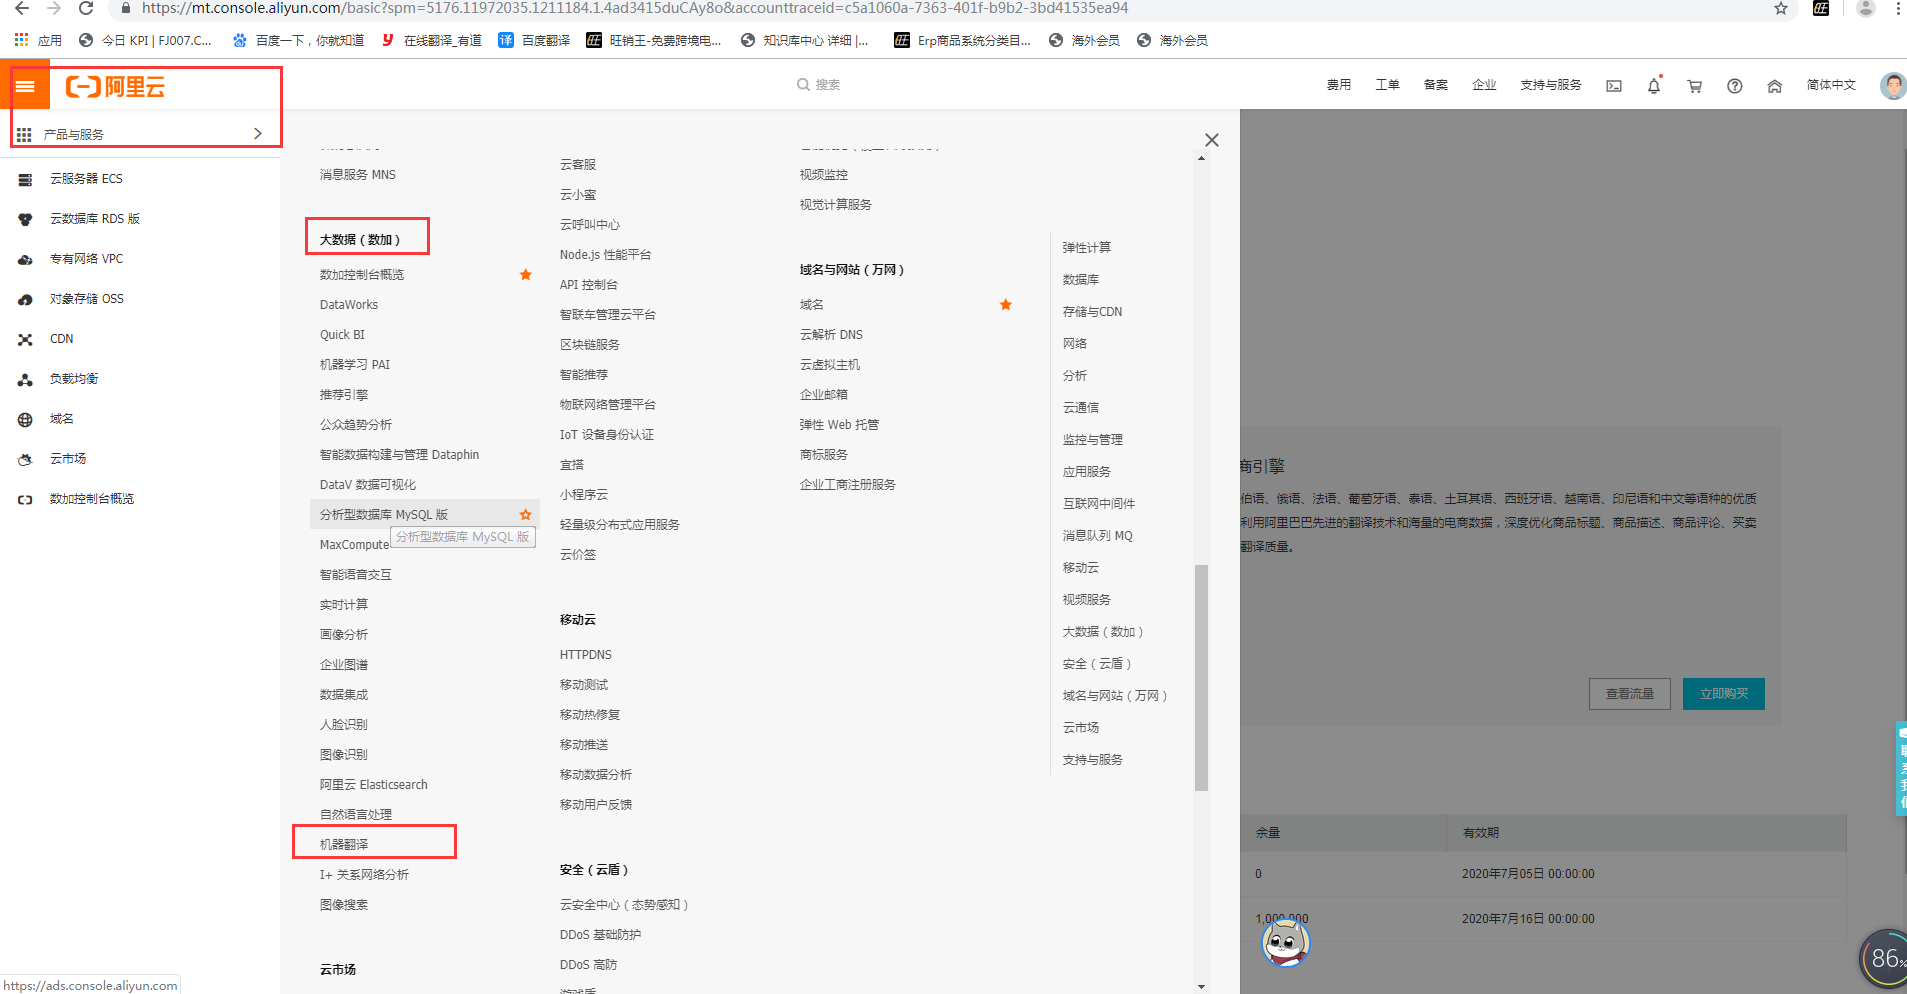This screenshot has height=994, width=1907.
Task: Open the 费用 menu
Action: [1339, 85]
